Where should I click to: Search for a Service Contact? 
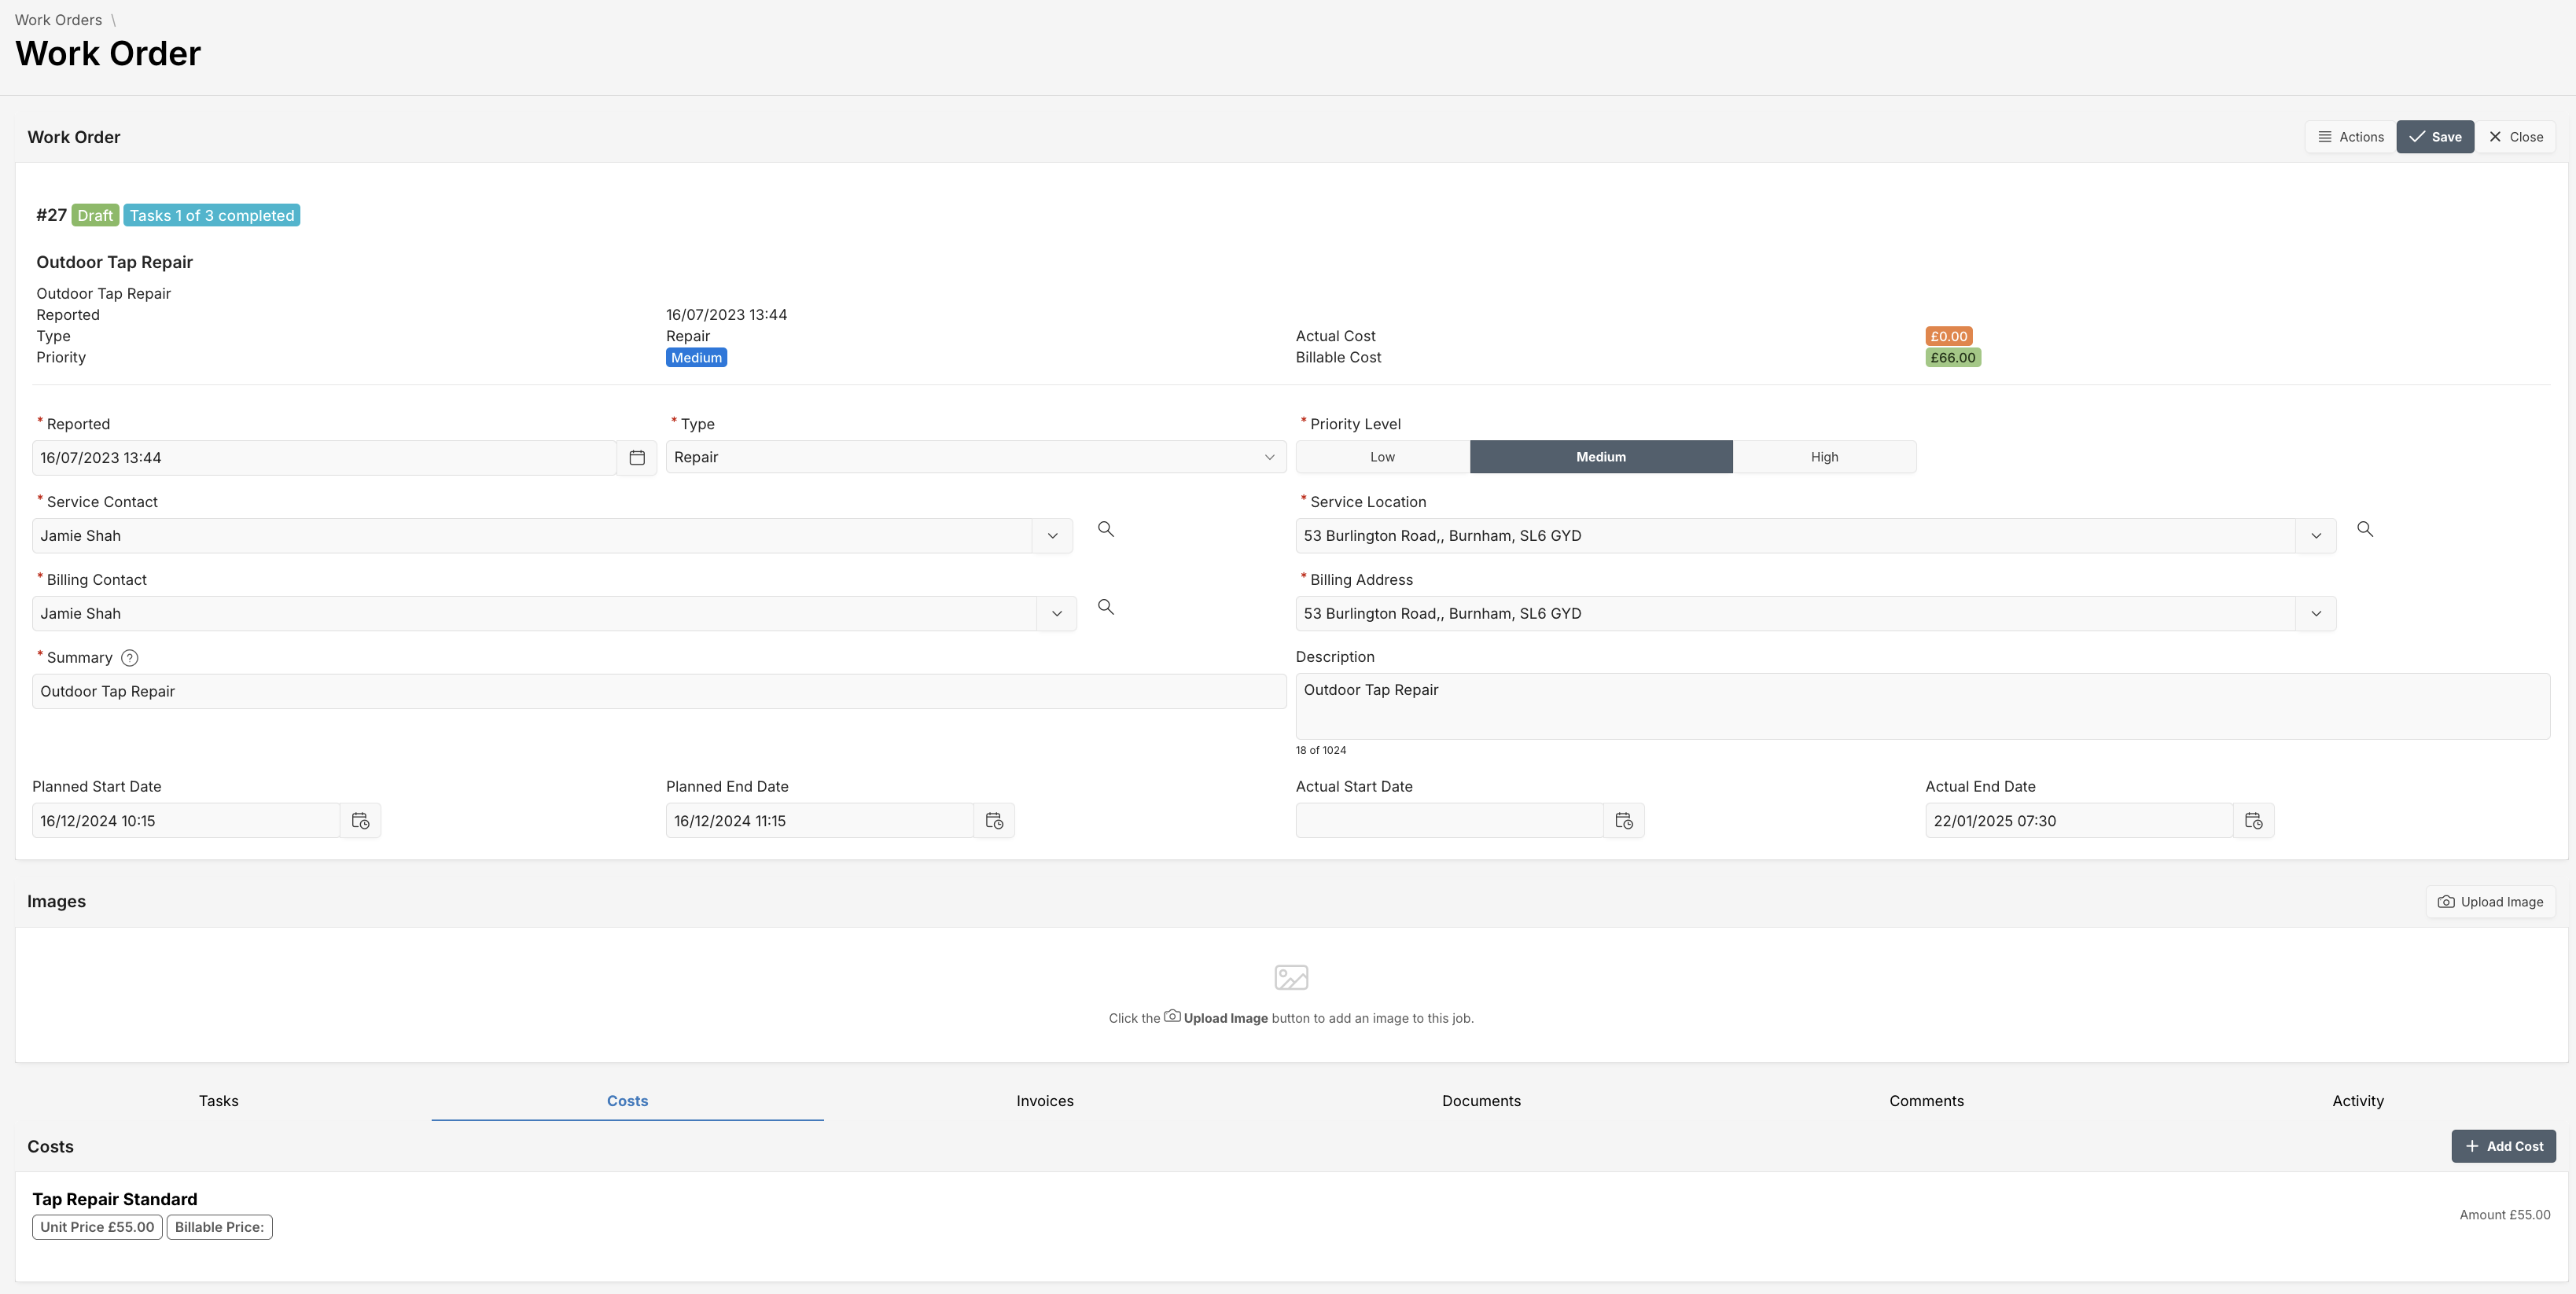(1106, 529)
